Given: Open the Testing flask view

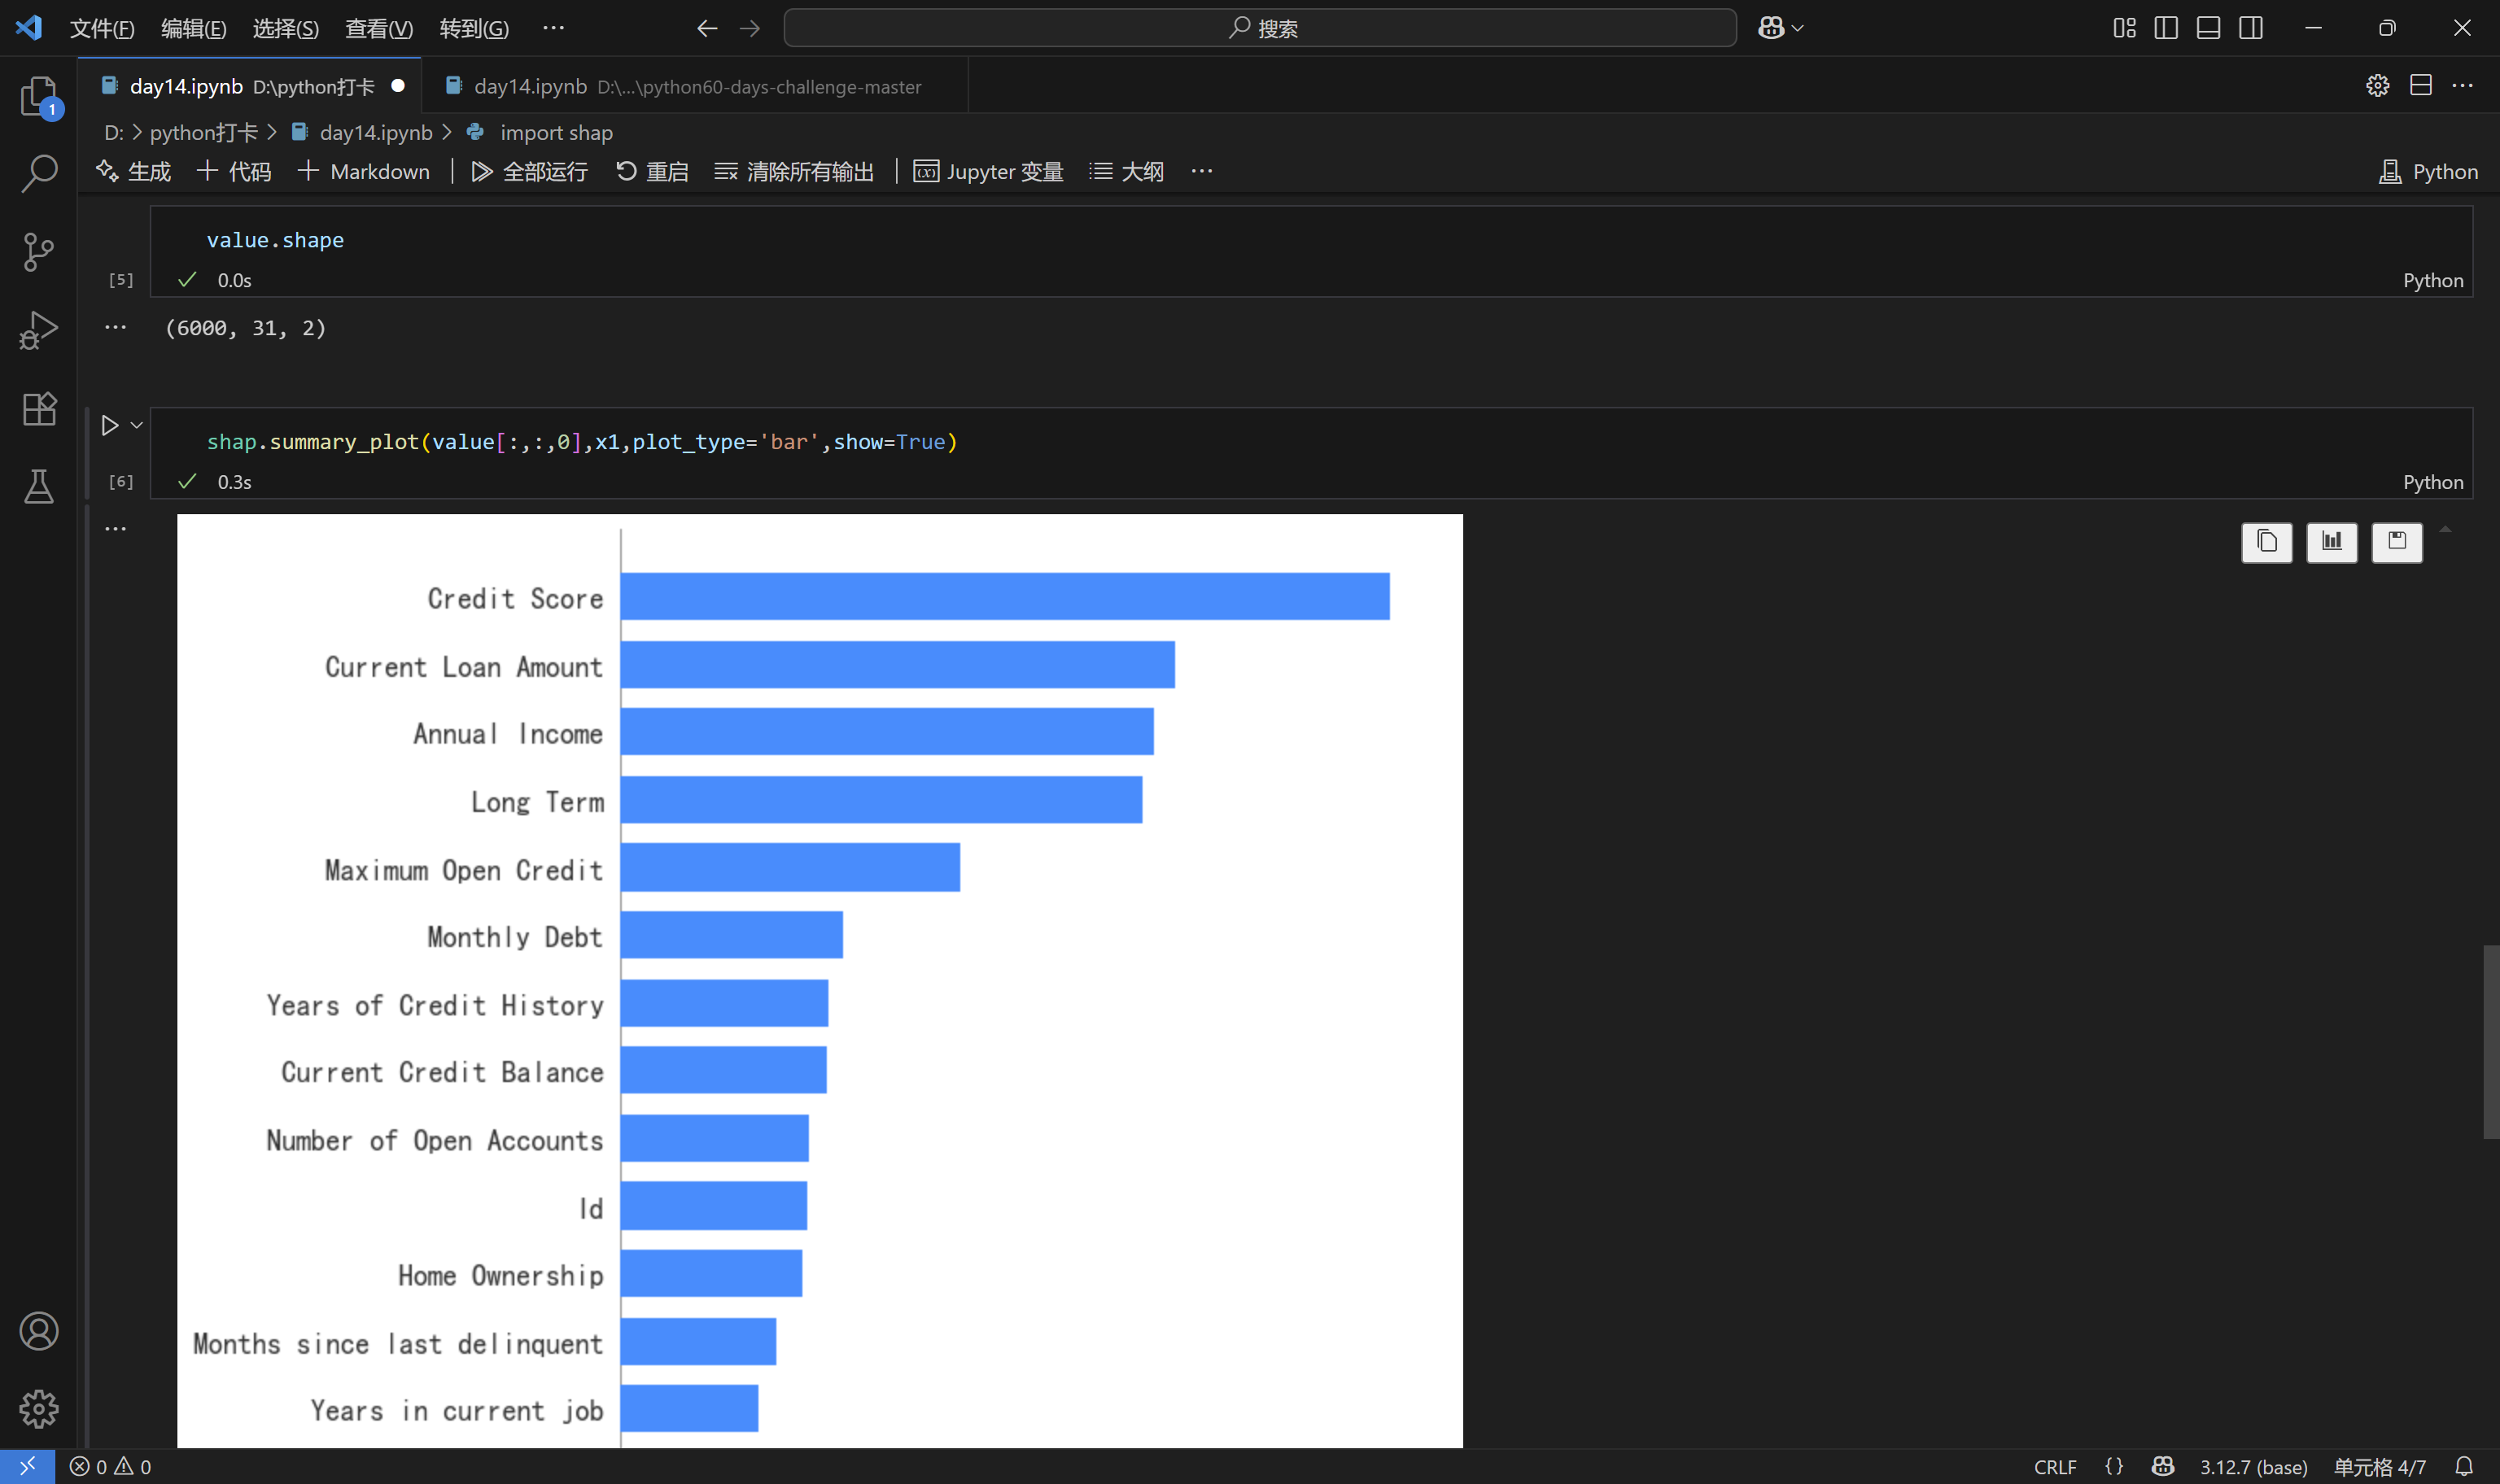Looking at the screenshot, I should click(x=39, y=487).
